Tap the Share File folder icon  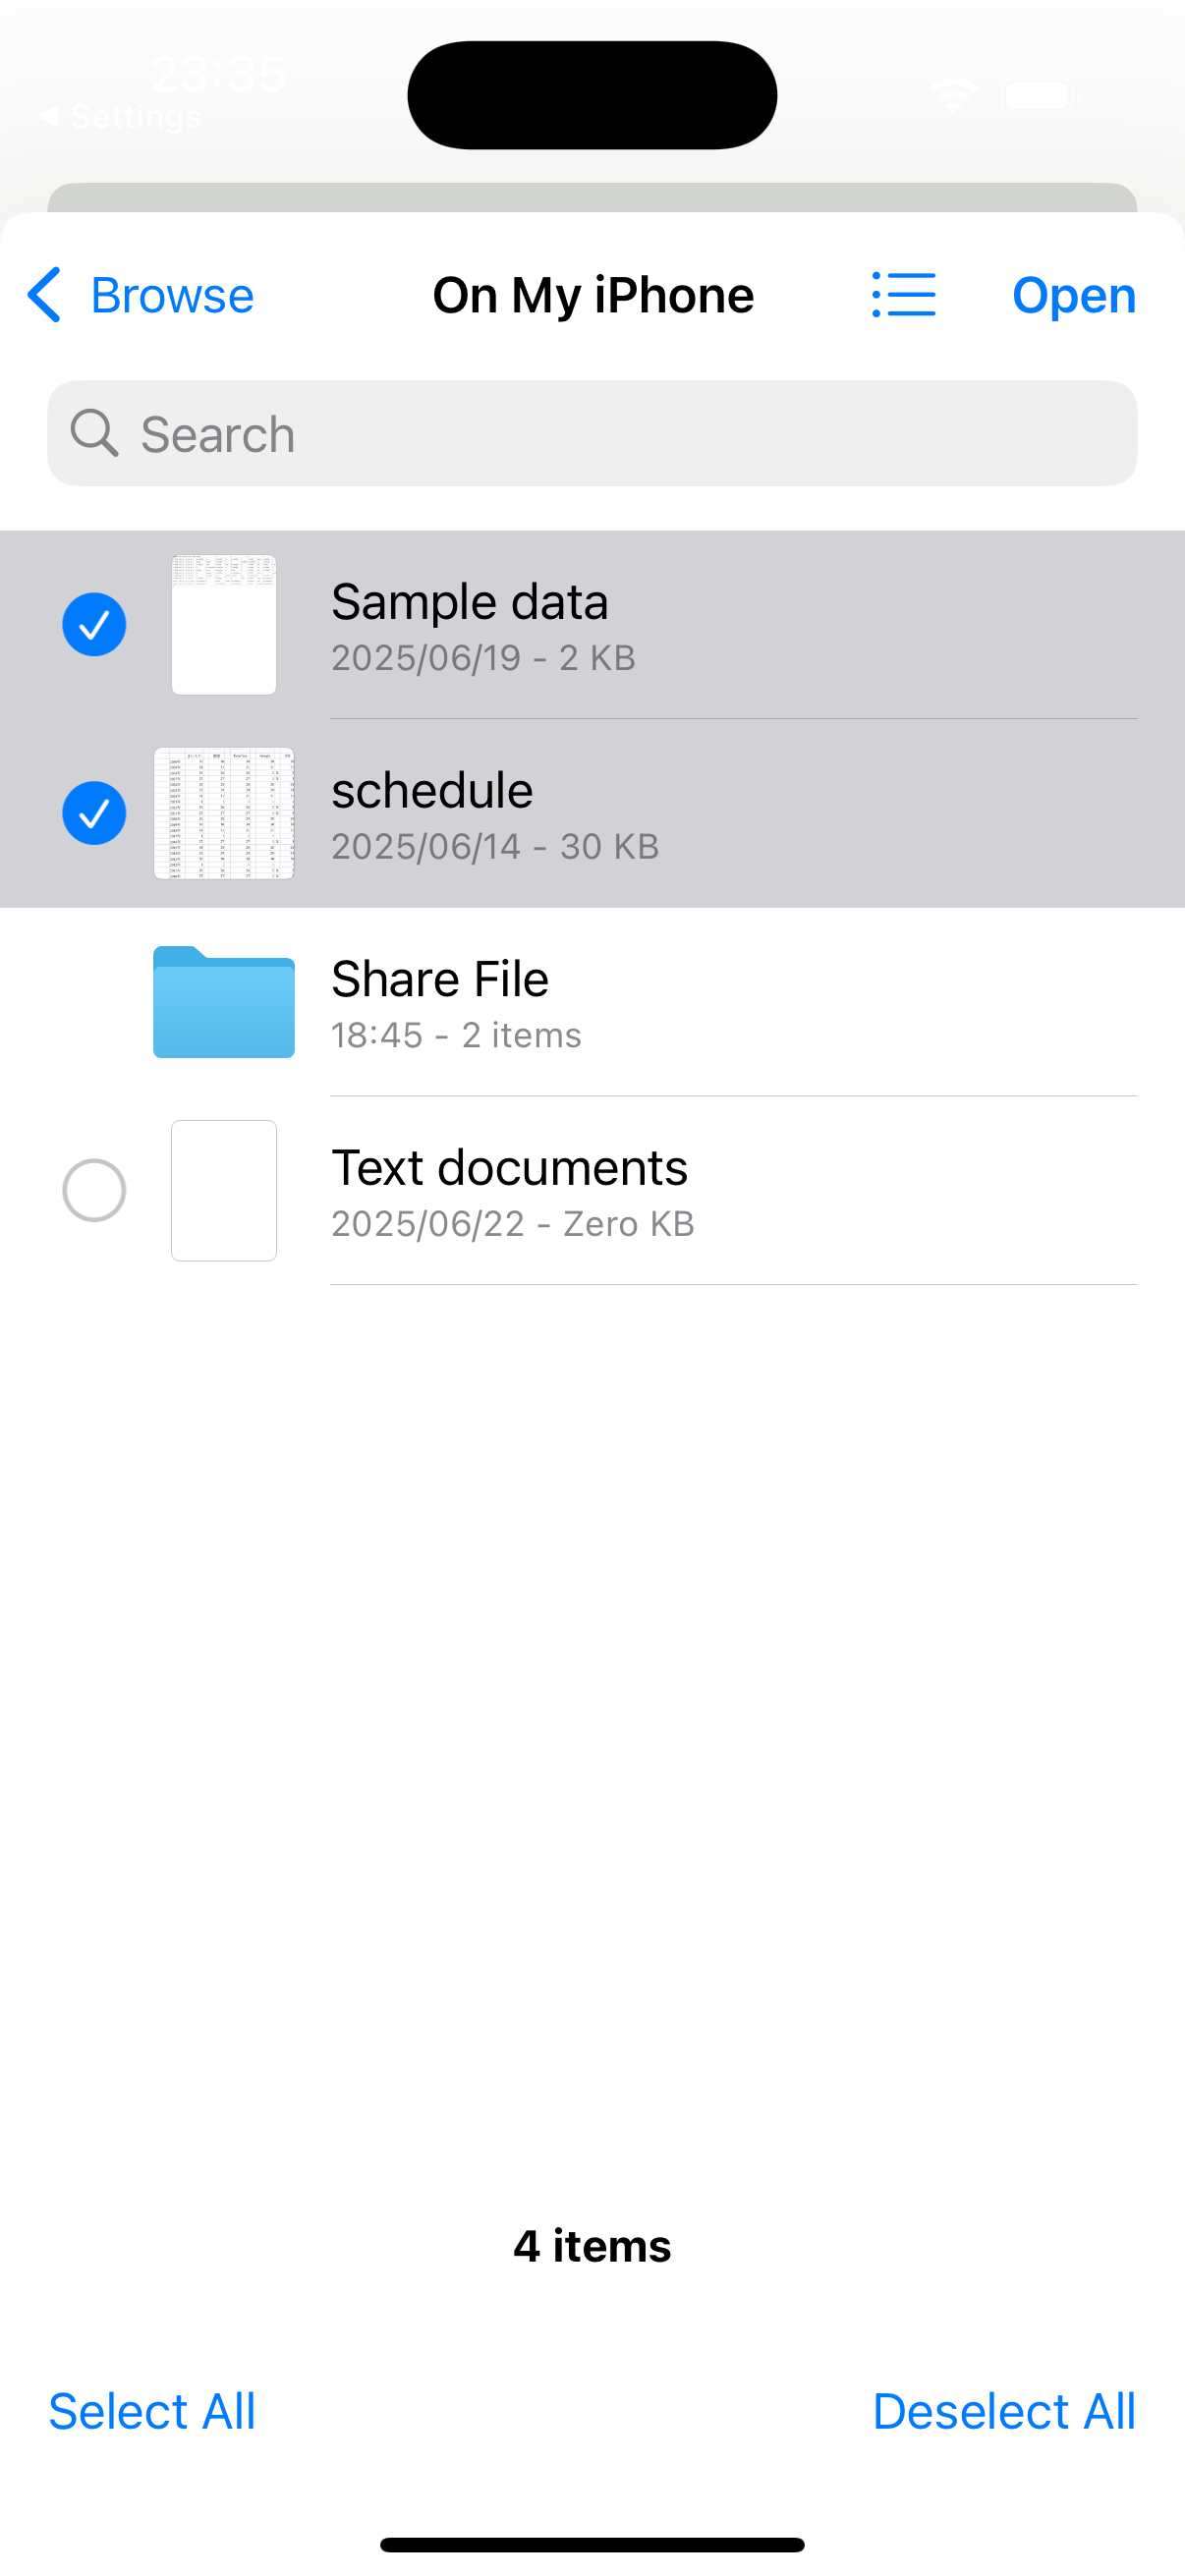pyautogui.click(x=223, y=1002)
